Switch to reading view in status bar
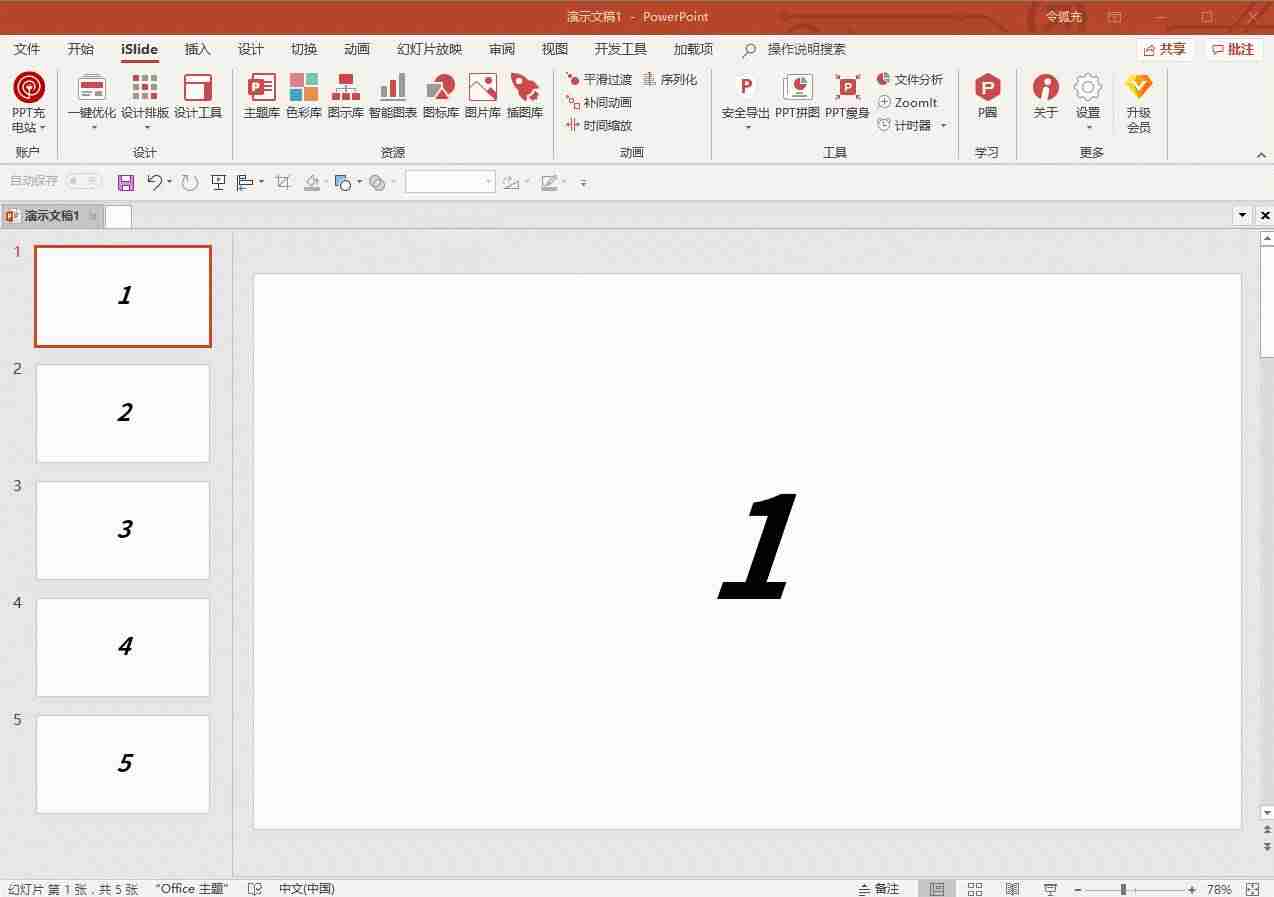 coord(1012,889)
